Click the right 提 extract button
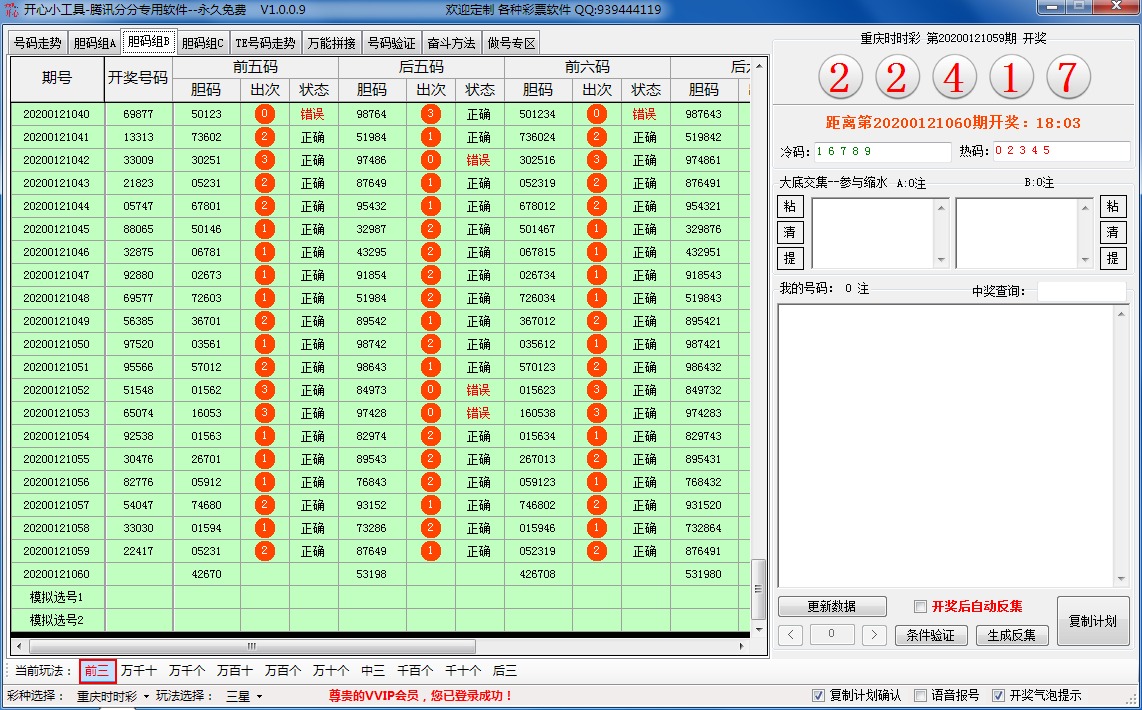 pos(1112,258)
